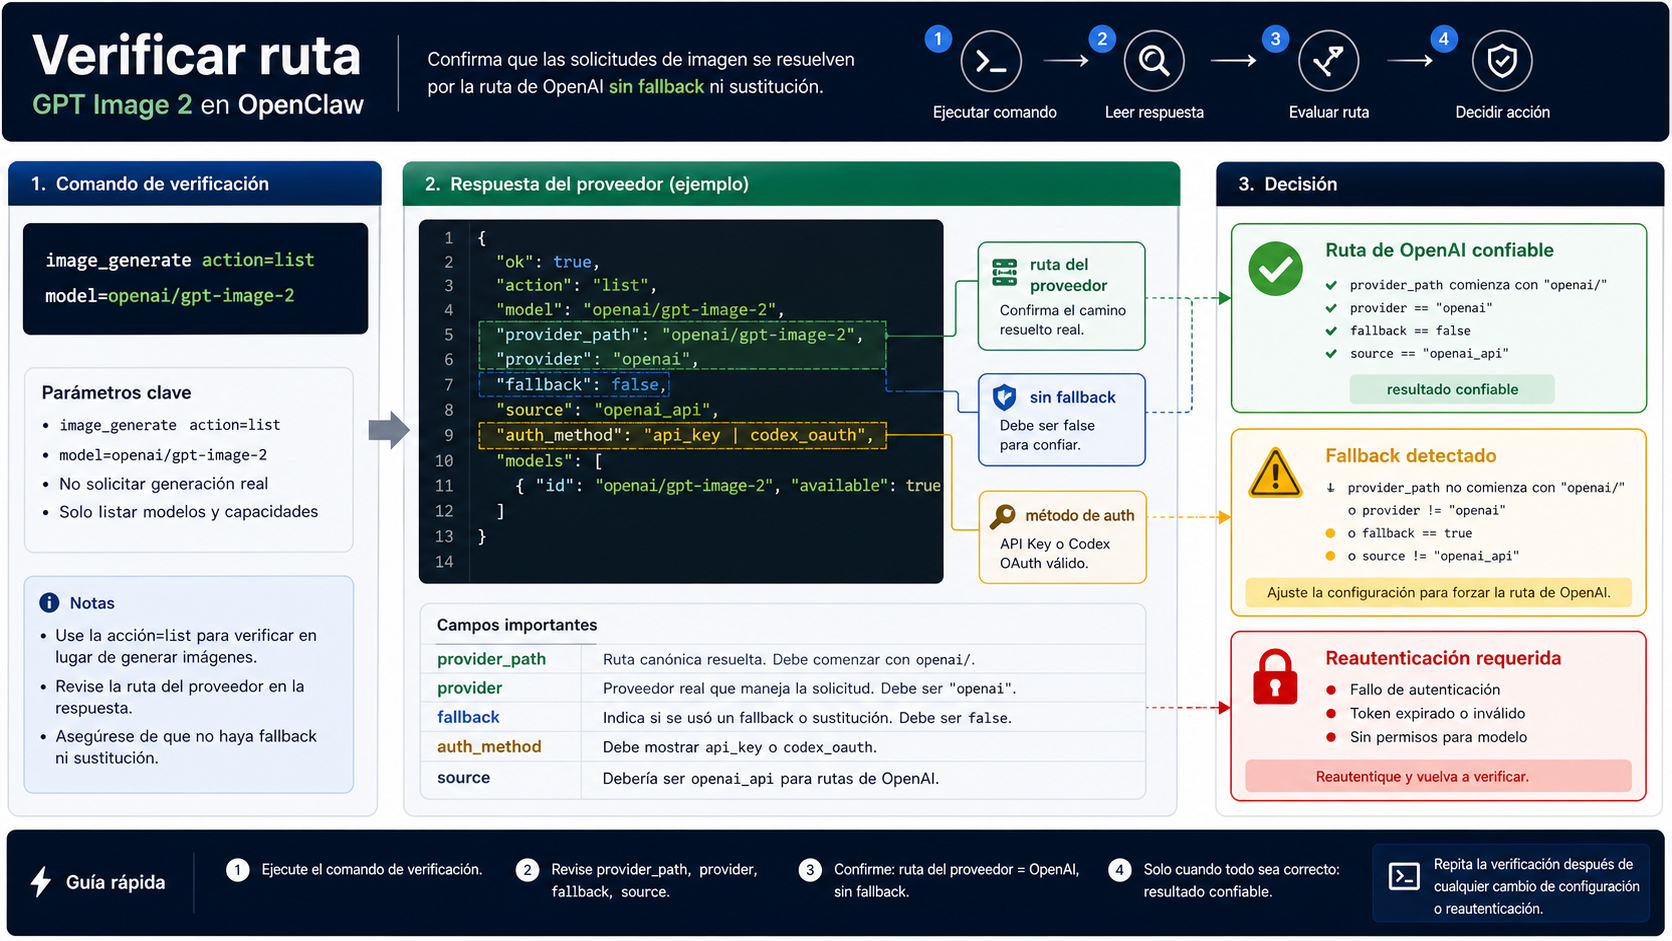Image resolution: width=1672 pixels, height=941 pixels.
Task: Click the checkmark beside 'provider == "openai"'
Action: pyautogui.click(x=1331, y=308)
